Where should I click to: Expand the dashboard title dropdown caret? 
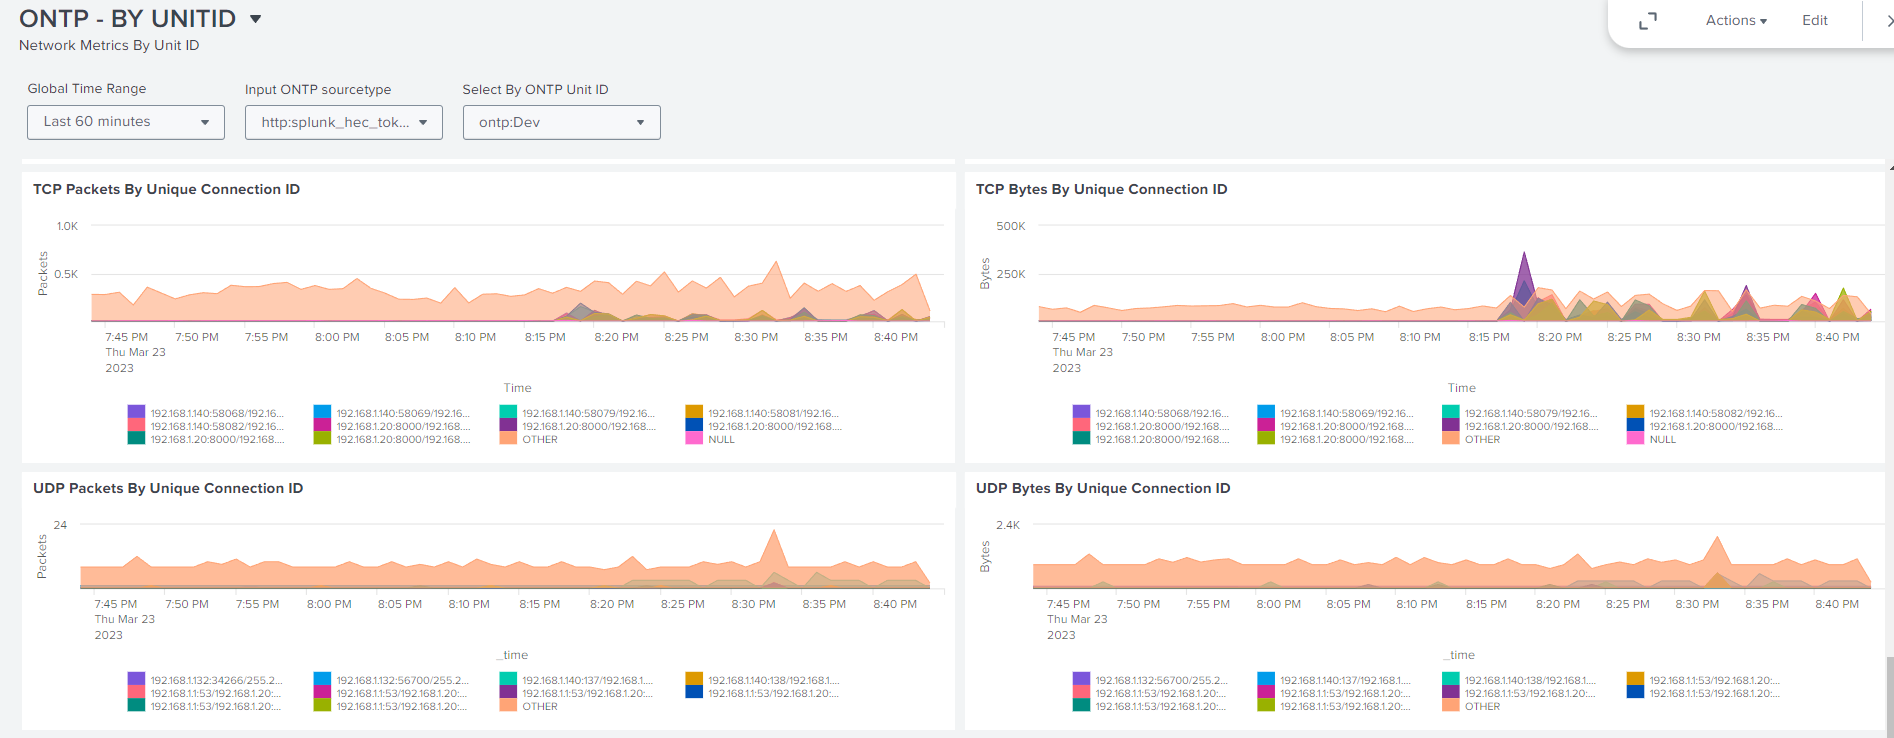click(256, 19)
